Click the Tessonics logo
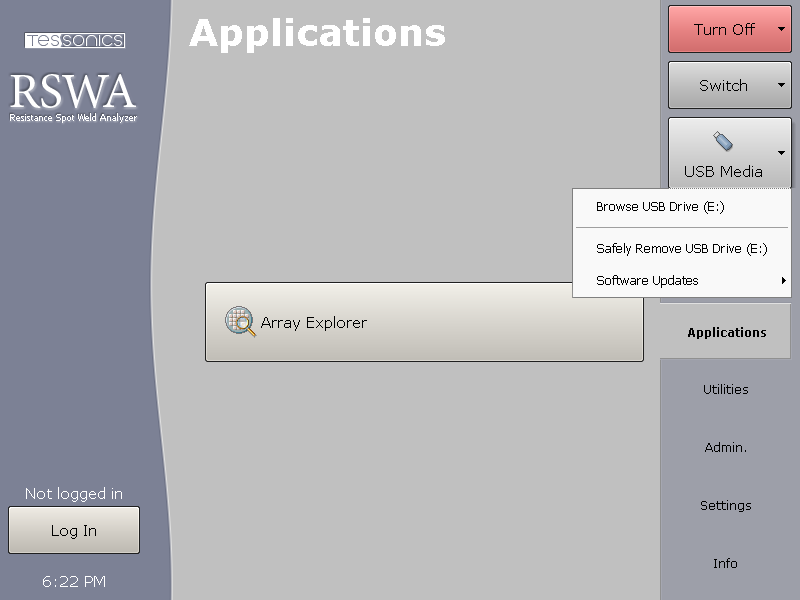The image size is (800, 600). coord(74,40)
